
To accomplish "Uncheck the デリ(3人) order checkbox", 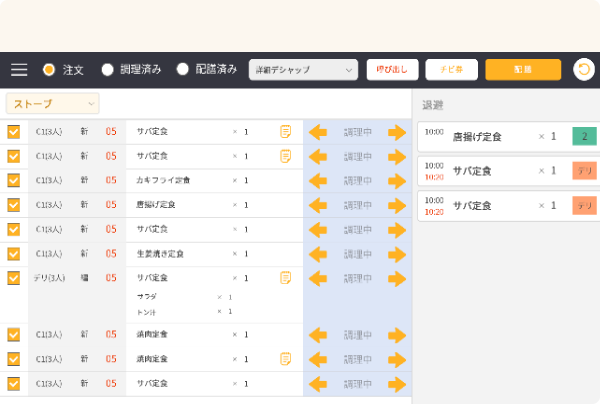I will 14,278.
